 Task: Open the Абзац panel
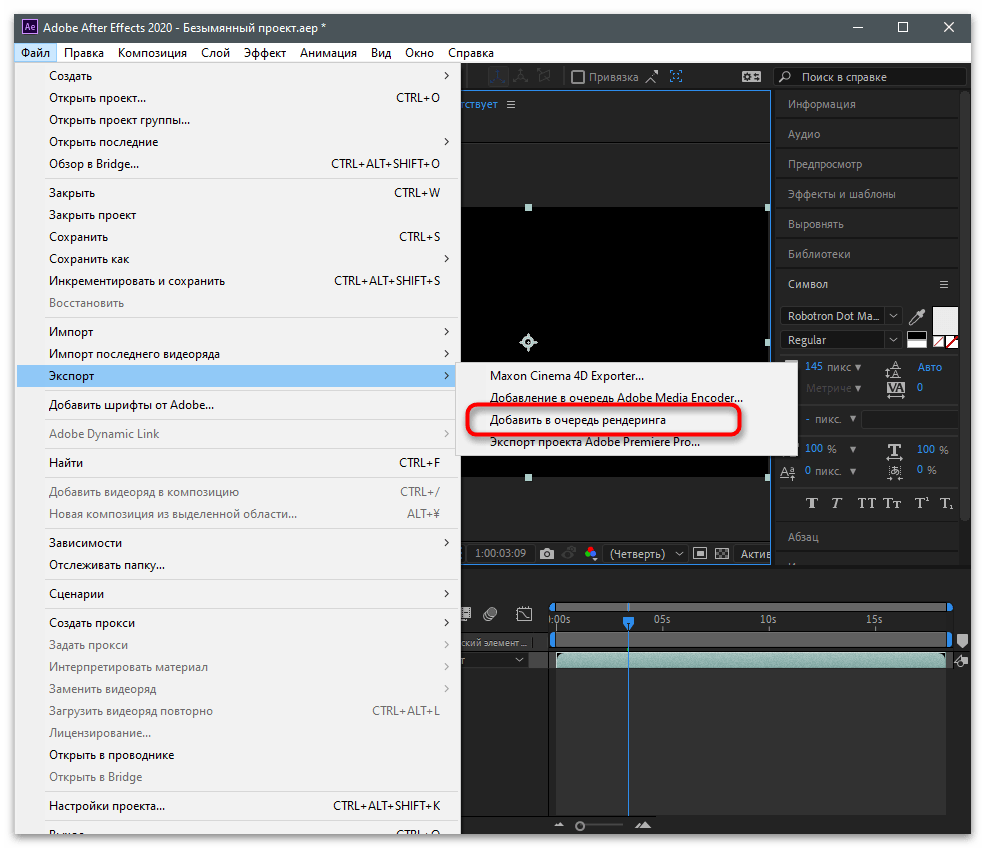(x=803, y=537)
